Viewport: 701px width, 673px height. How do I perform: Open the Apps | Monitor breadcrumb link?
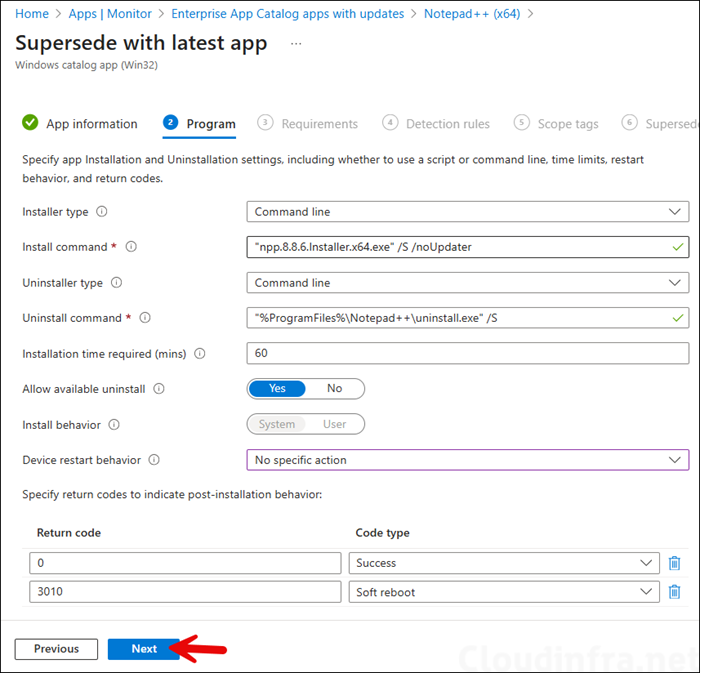[110, 14]
